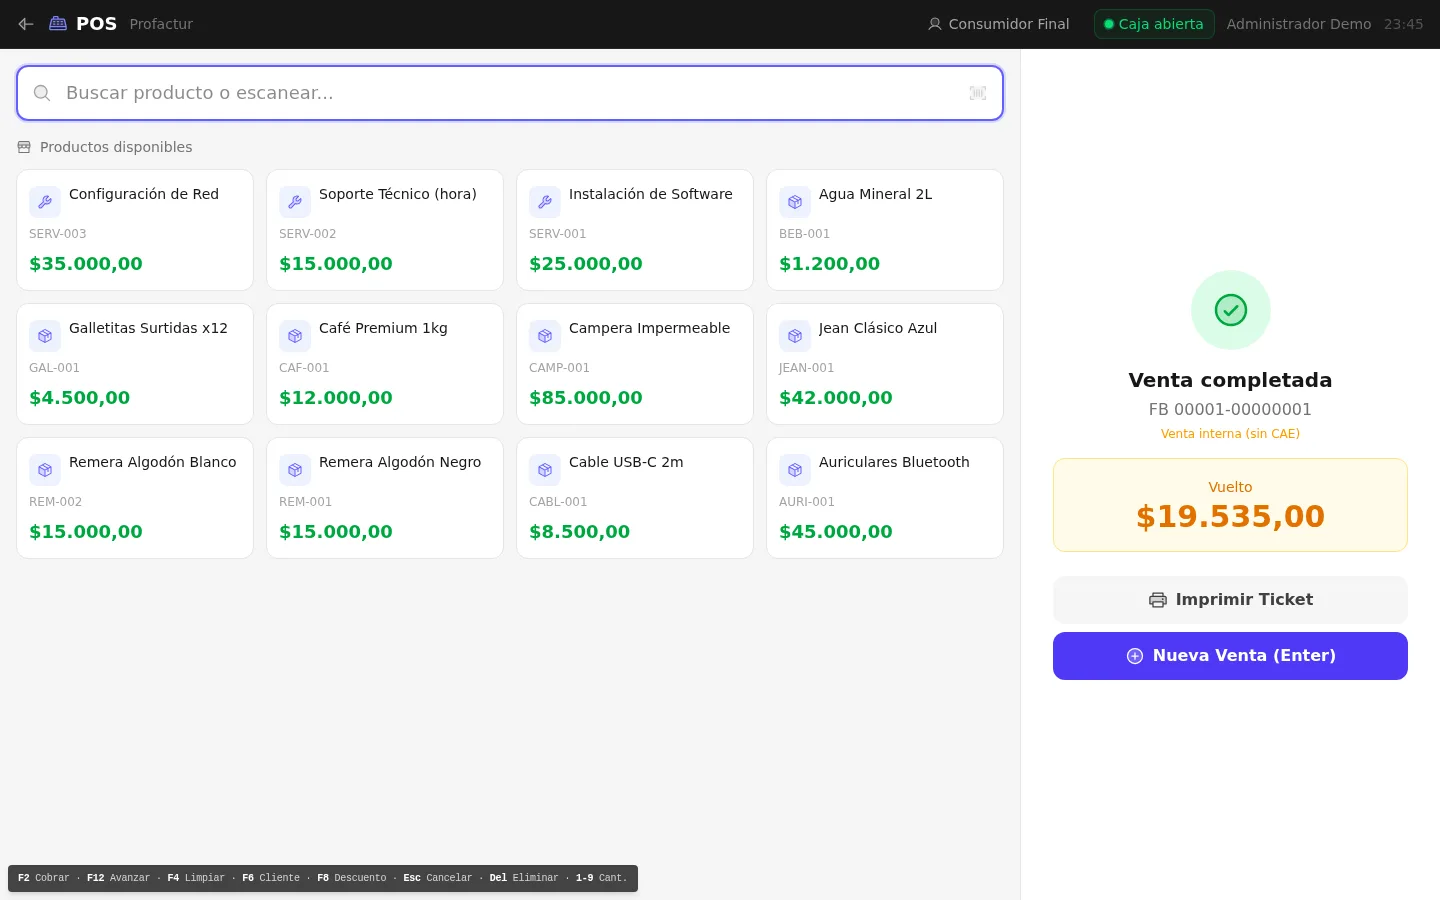Click the plus circle icon on Nueva Venta
This screenshot has width=1440, height=900.
[x=1135, y=656]
